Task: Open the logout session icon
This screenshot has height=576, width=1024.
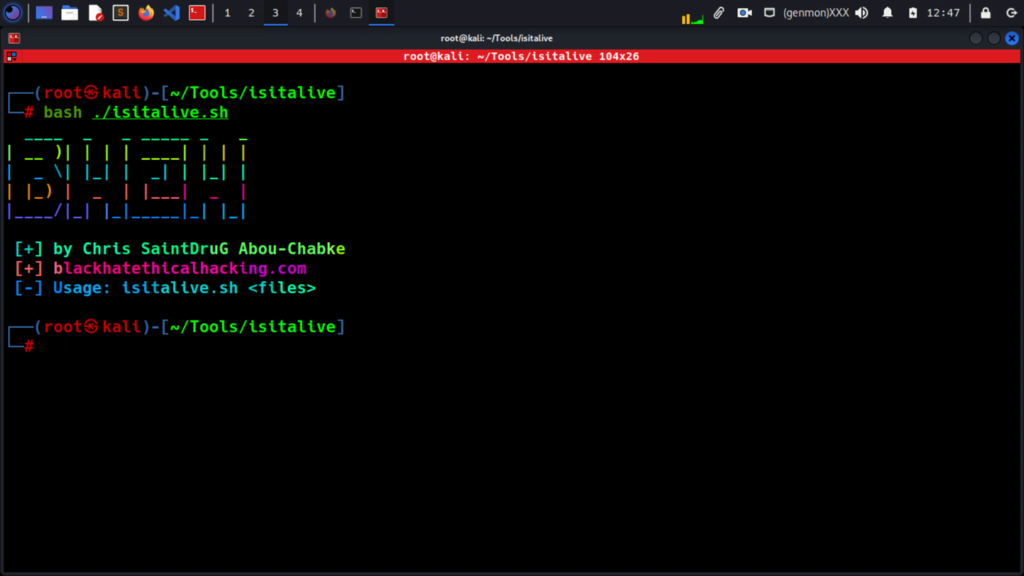Action: click(1010, 13)
